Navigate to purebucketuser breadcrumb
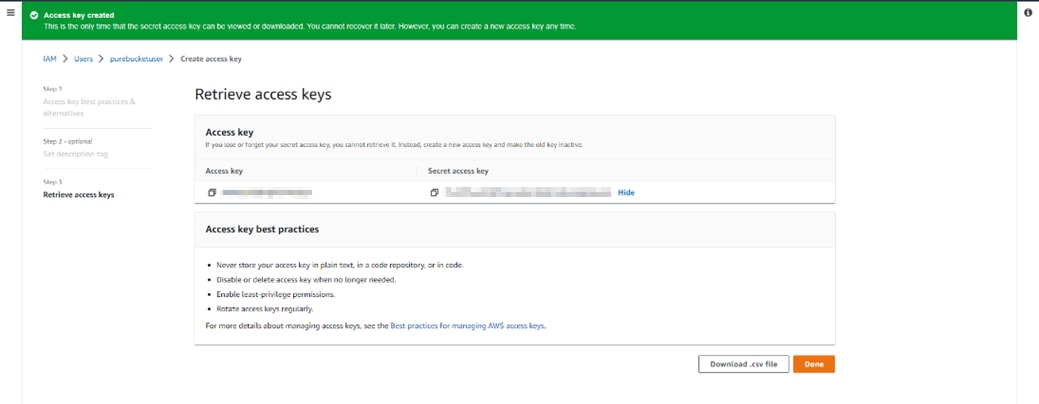Viewport: 1039px width, 404px height. coord(135,59)
